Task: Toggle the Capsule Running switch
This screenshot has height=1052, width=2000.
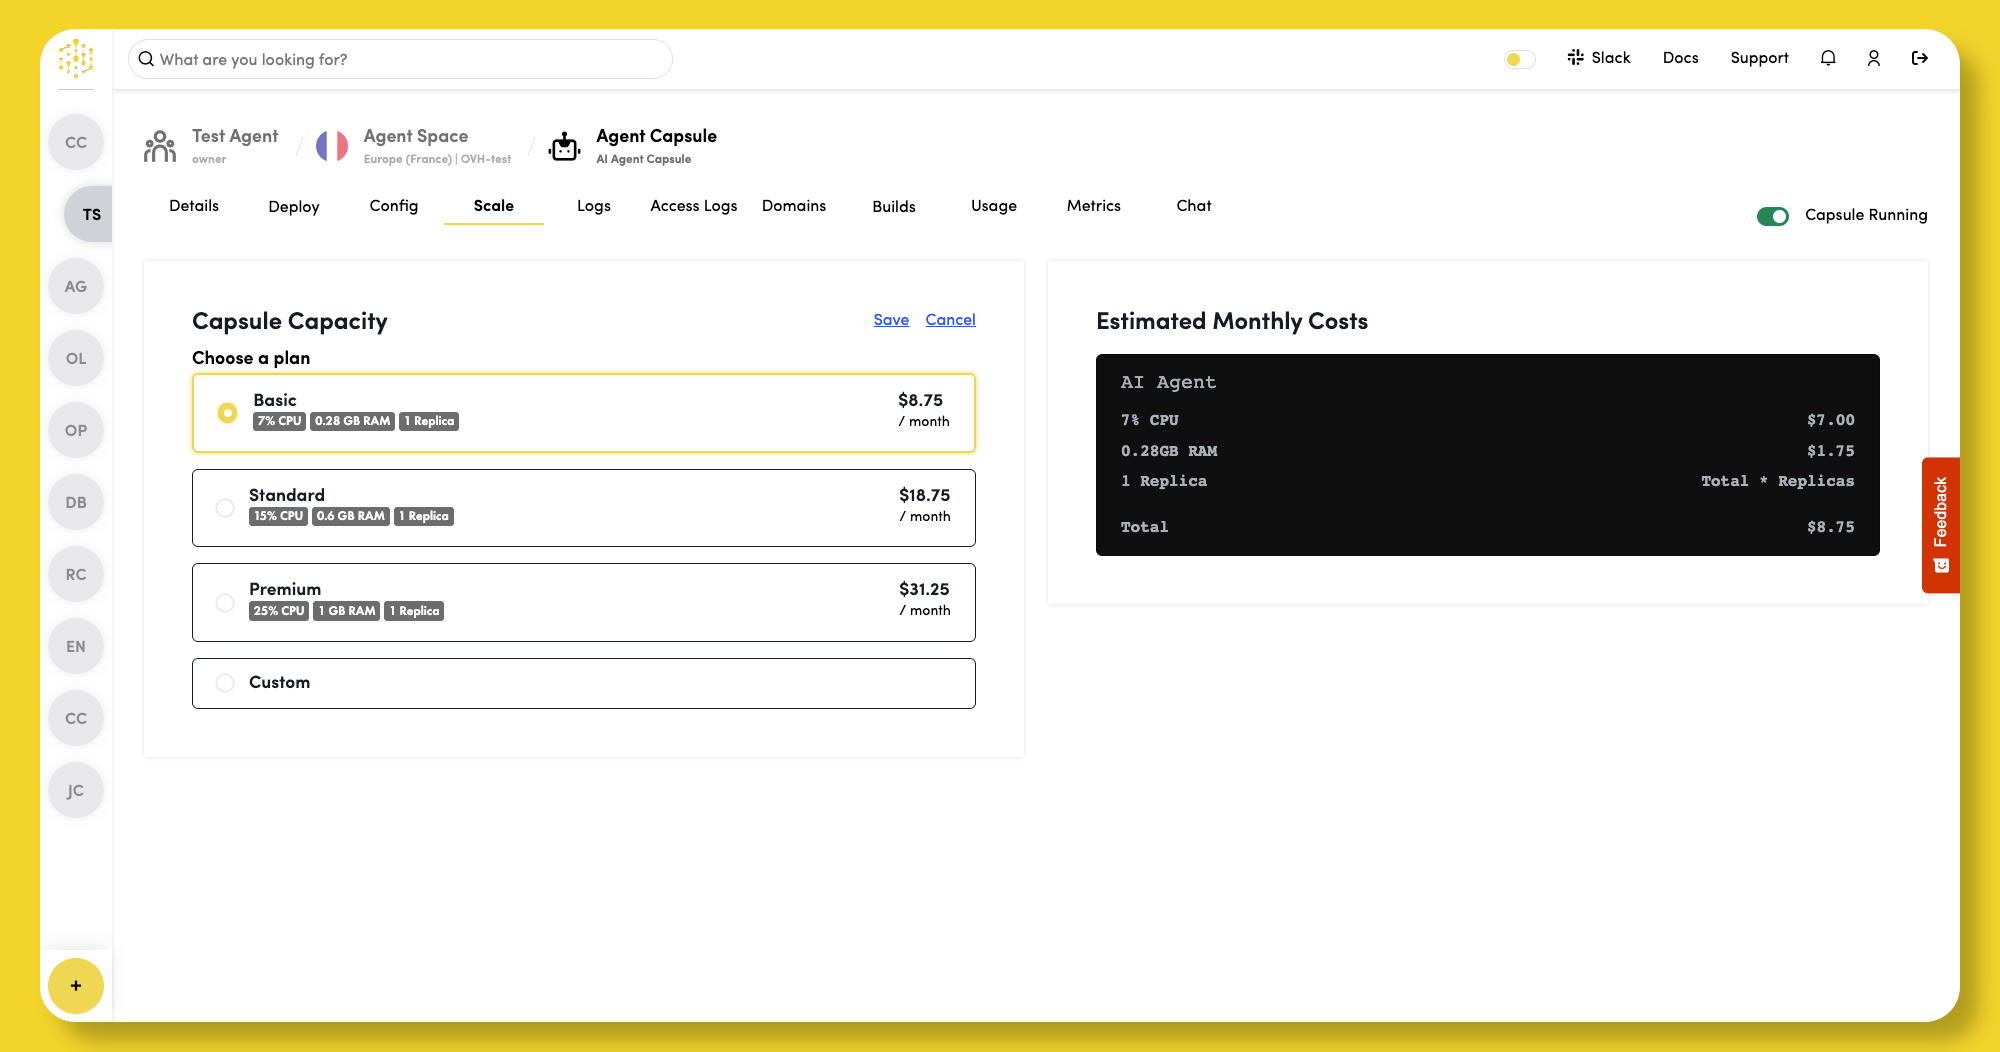Action: 1773,216
